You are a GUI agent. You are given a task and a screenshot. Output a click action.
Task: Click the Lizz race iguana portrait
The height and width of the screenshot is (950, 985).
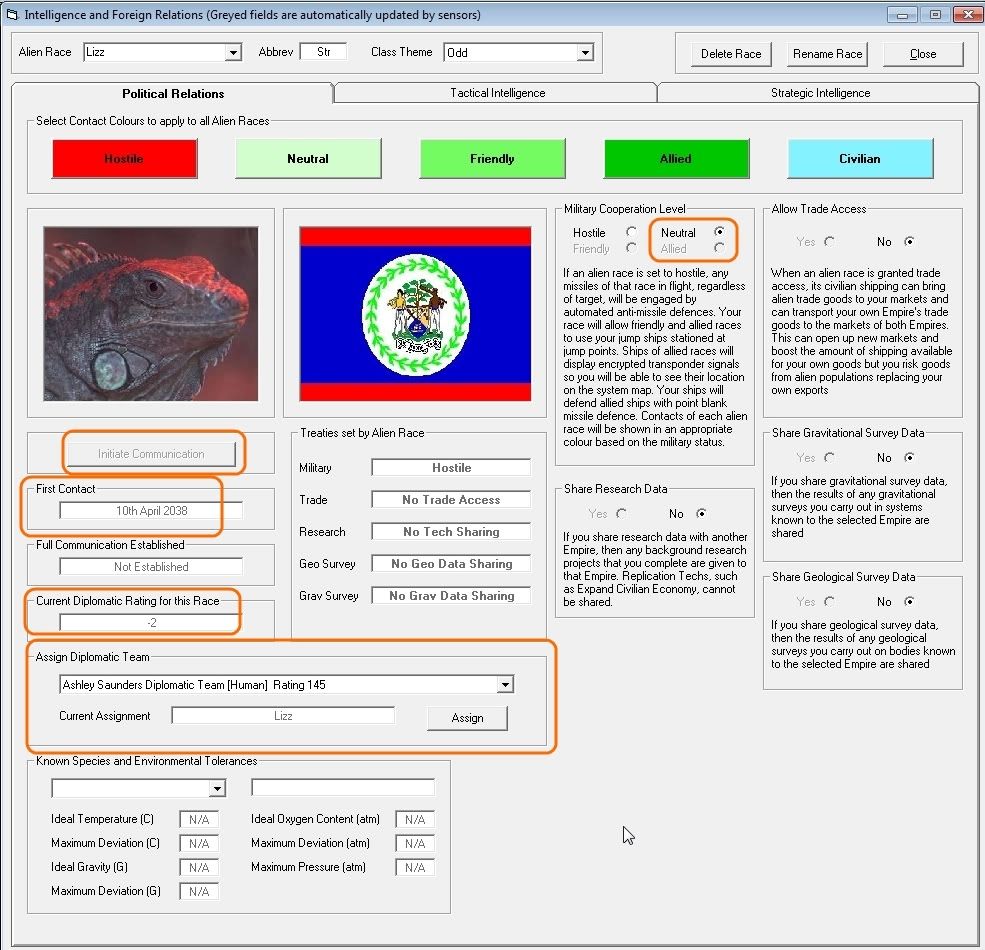click(151, 314)
